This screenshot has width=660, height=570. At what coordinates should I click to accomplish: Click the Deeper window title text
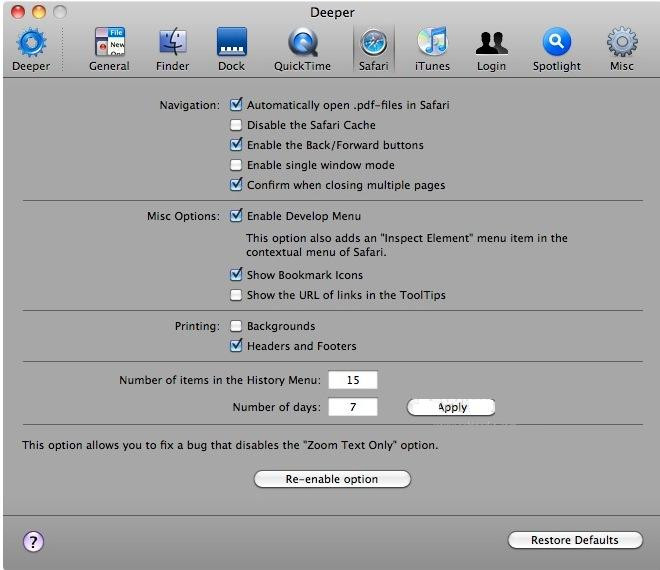click(x=332, y=13)
